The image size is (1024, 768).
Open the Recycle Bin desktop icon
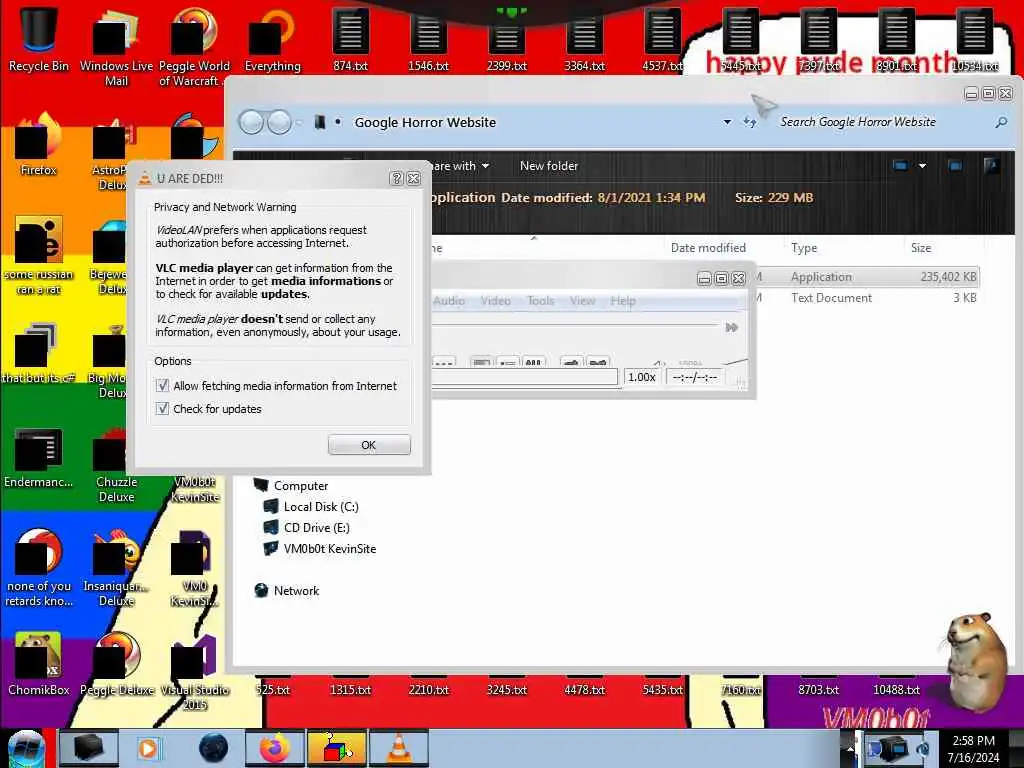[39, 39]
